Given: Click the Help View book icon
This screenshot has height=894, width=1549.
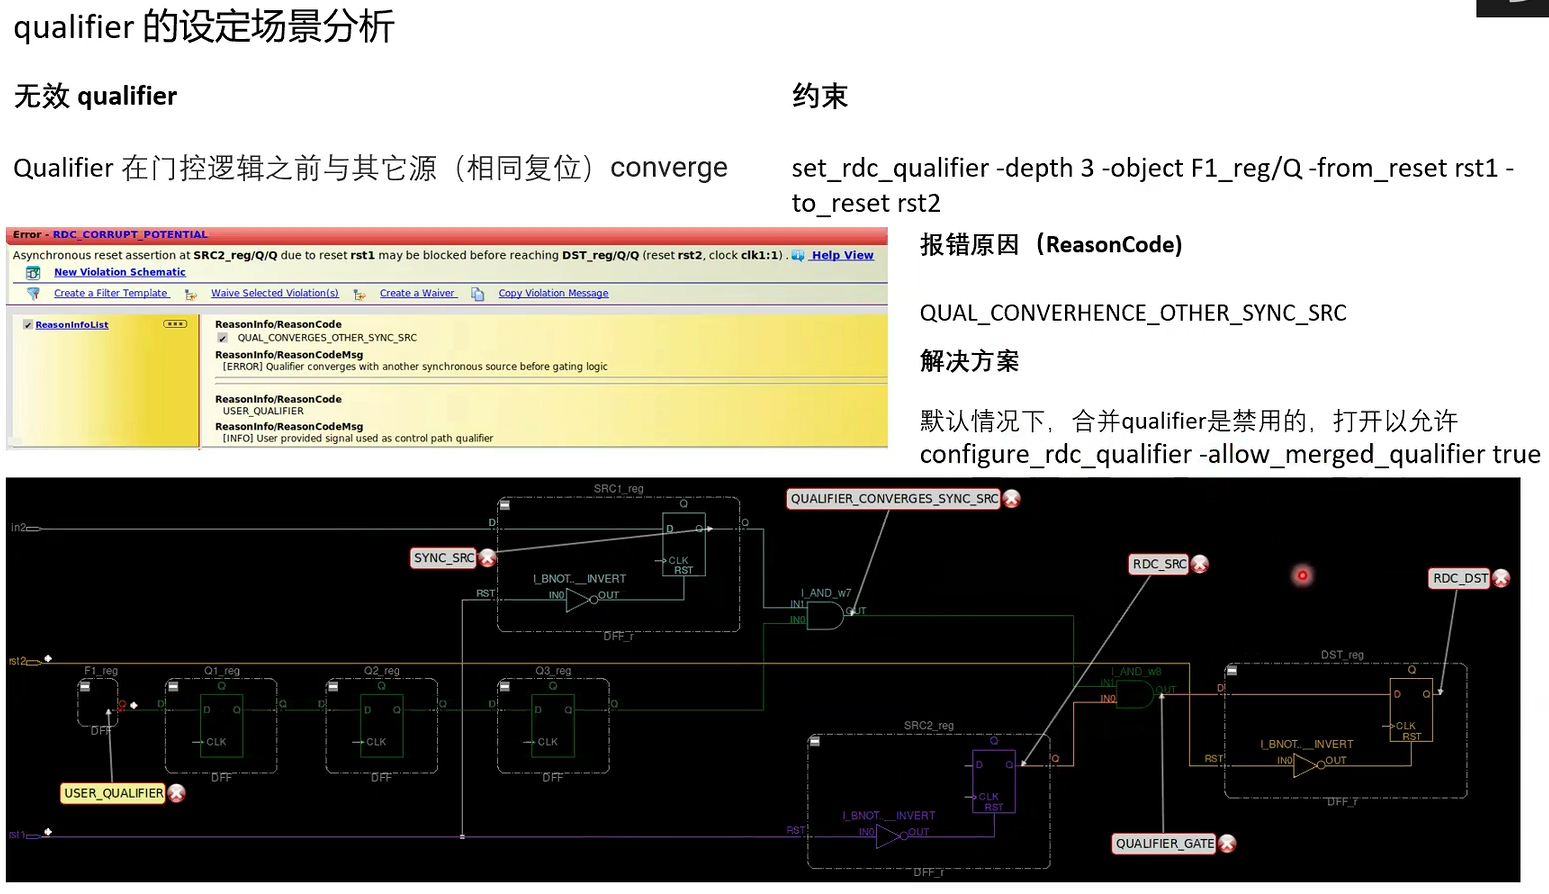Looking at the screenshot, I should coord(798,256).
